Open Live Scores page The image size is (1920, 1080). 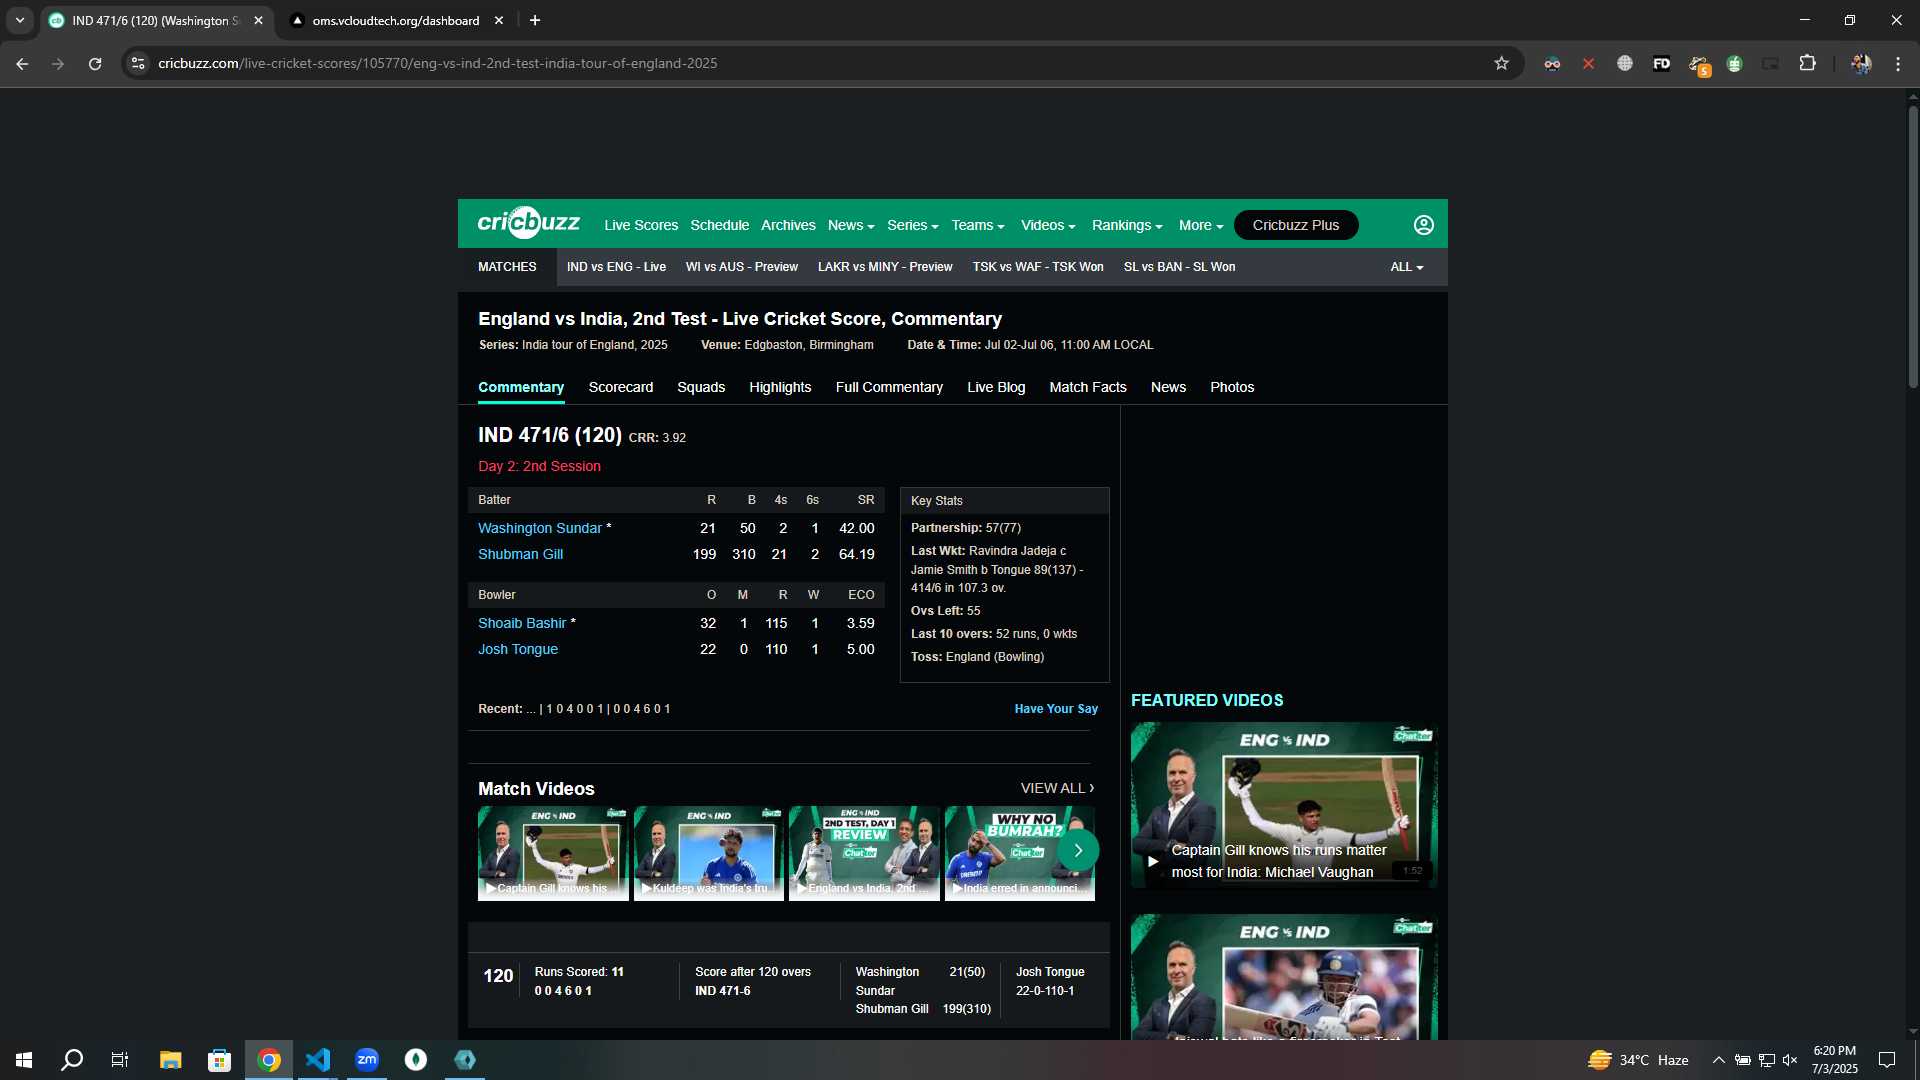pyautogui.click(x=641, y=225)
